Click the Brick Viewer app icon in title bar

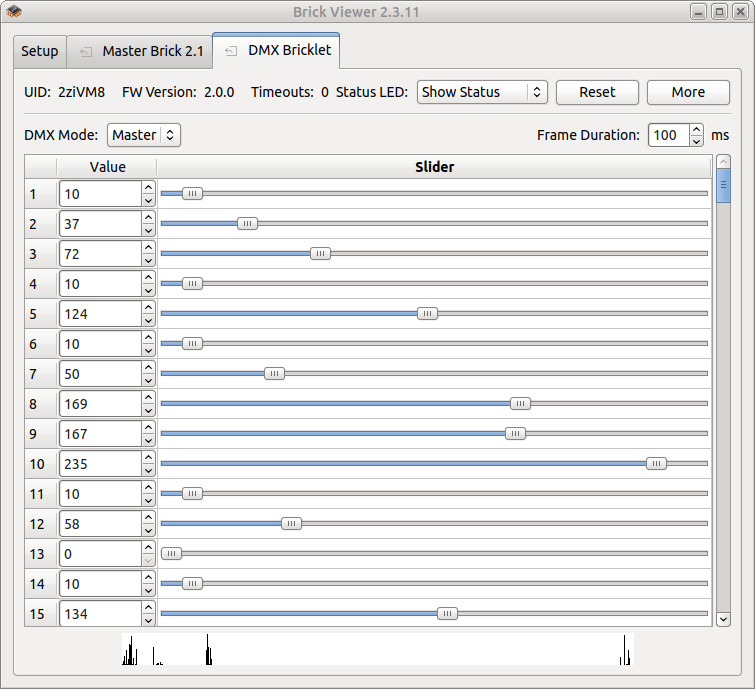tap(14, 12)
